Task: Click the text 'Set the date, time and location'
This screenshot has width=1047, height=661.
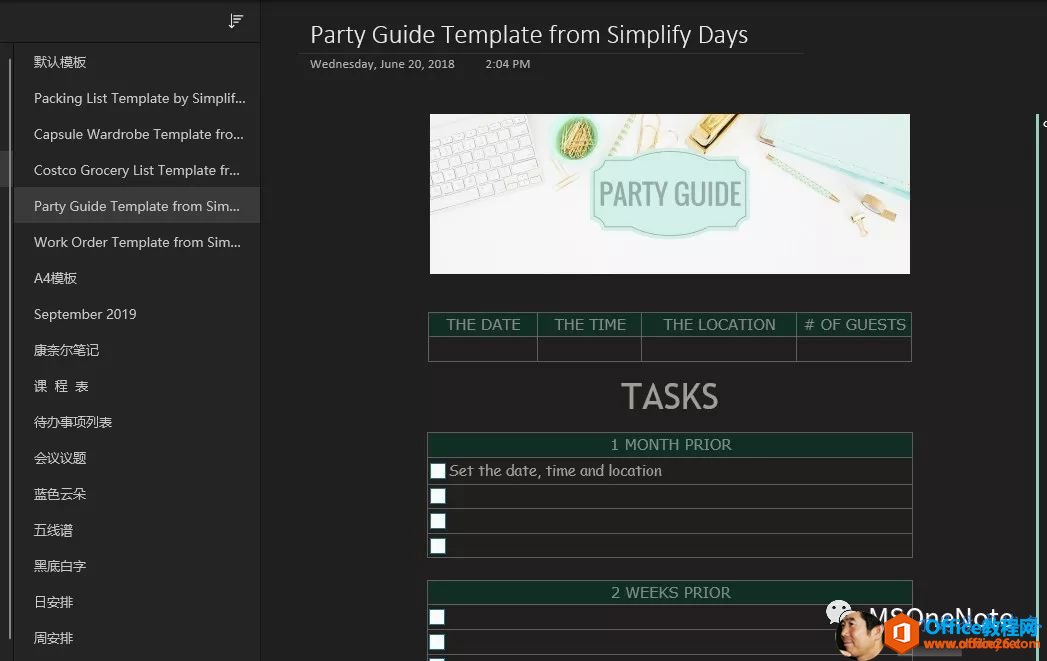Action: click(556, 471)
